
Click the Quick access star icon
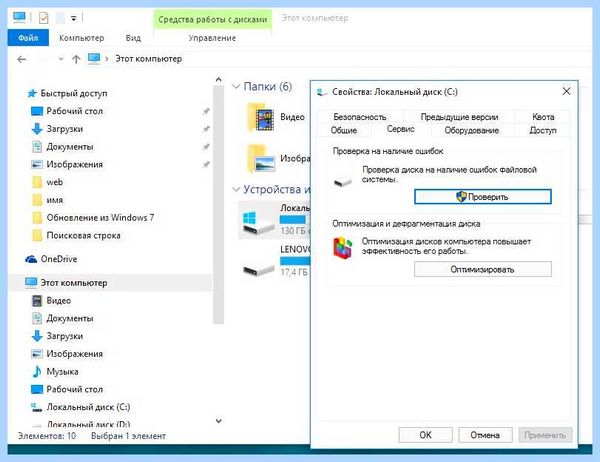point(32,93)
